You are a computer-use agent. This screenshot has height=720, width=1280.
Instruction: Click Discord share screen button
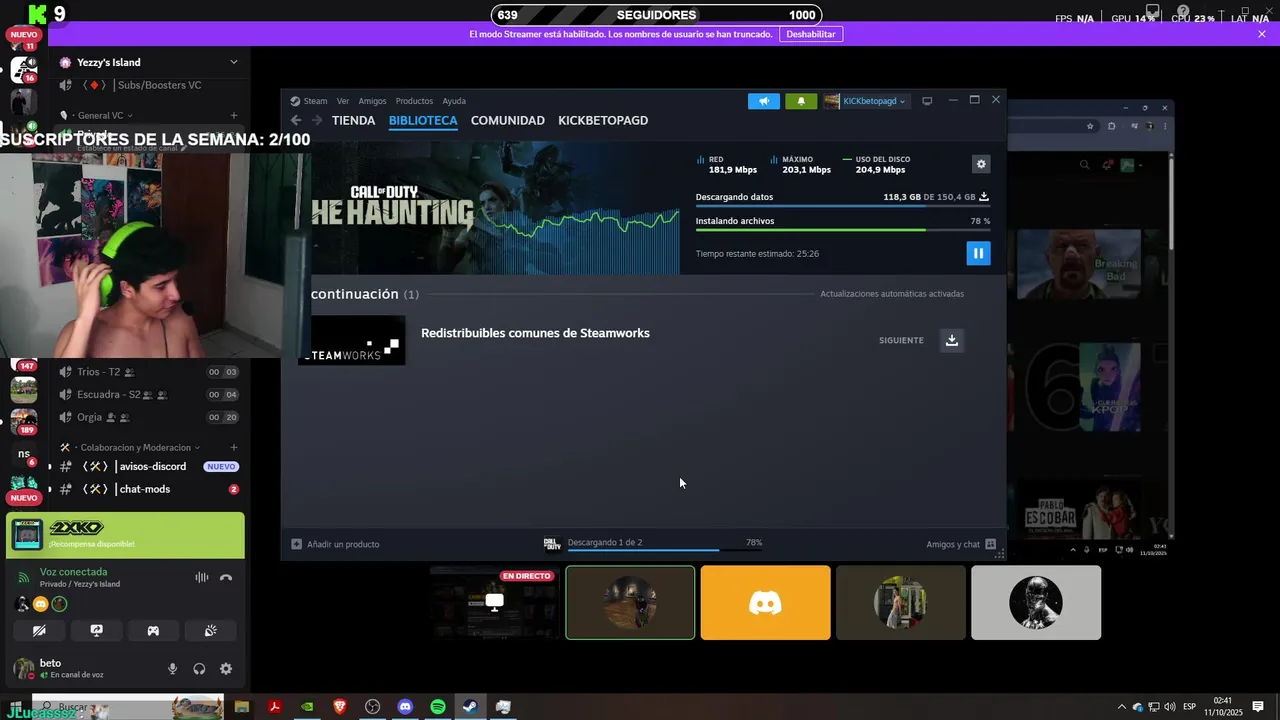coord(96,631)
